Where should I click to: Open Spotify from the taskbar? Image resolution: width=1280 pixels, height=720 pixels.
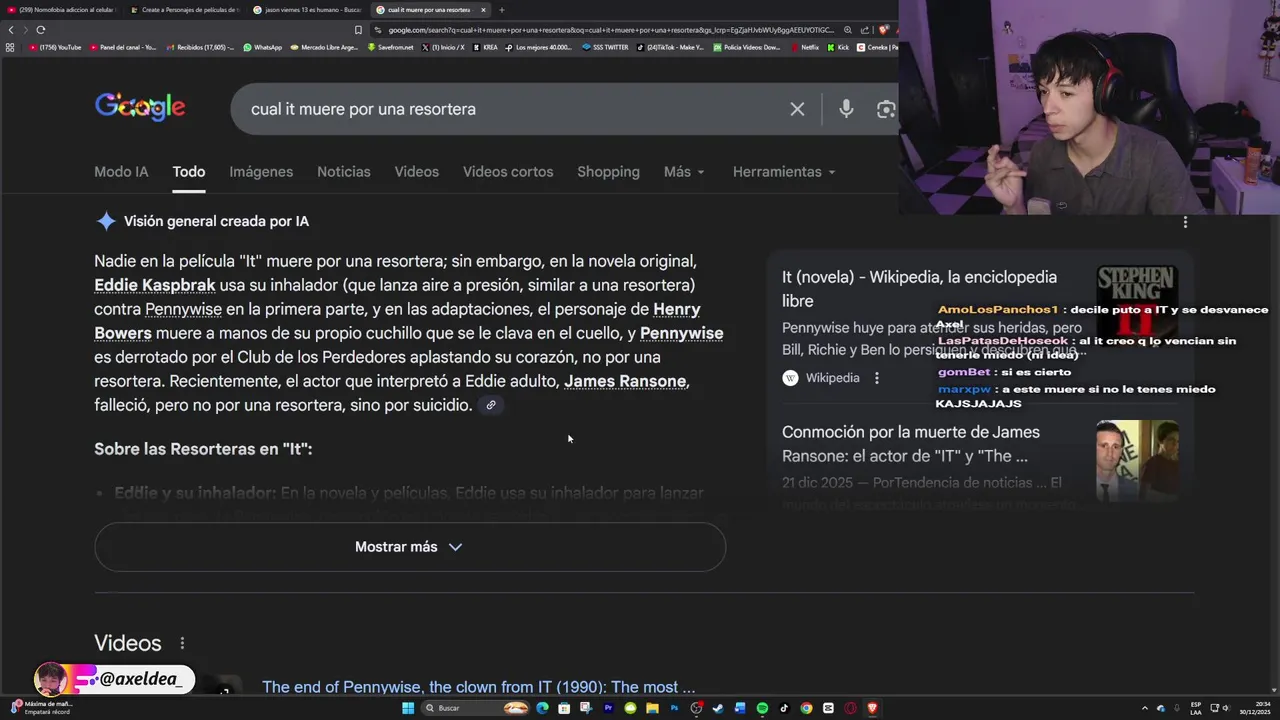tap(762, 708)
